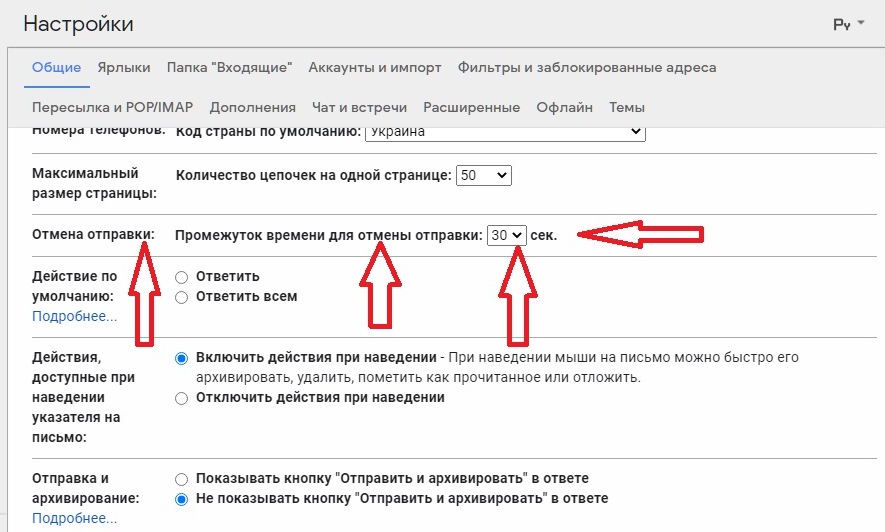
Task: Enable Показывать кнопку "Отправить и архивировать"
Action: [182, 479]
